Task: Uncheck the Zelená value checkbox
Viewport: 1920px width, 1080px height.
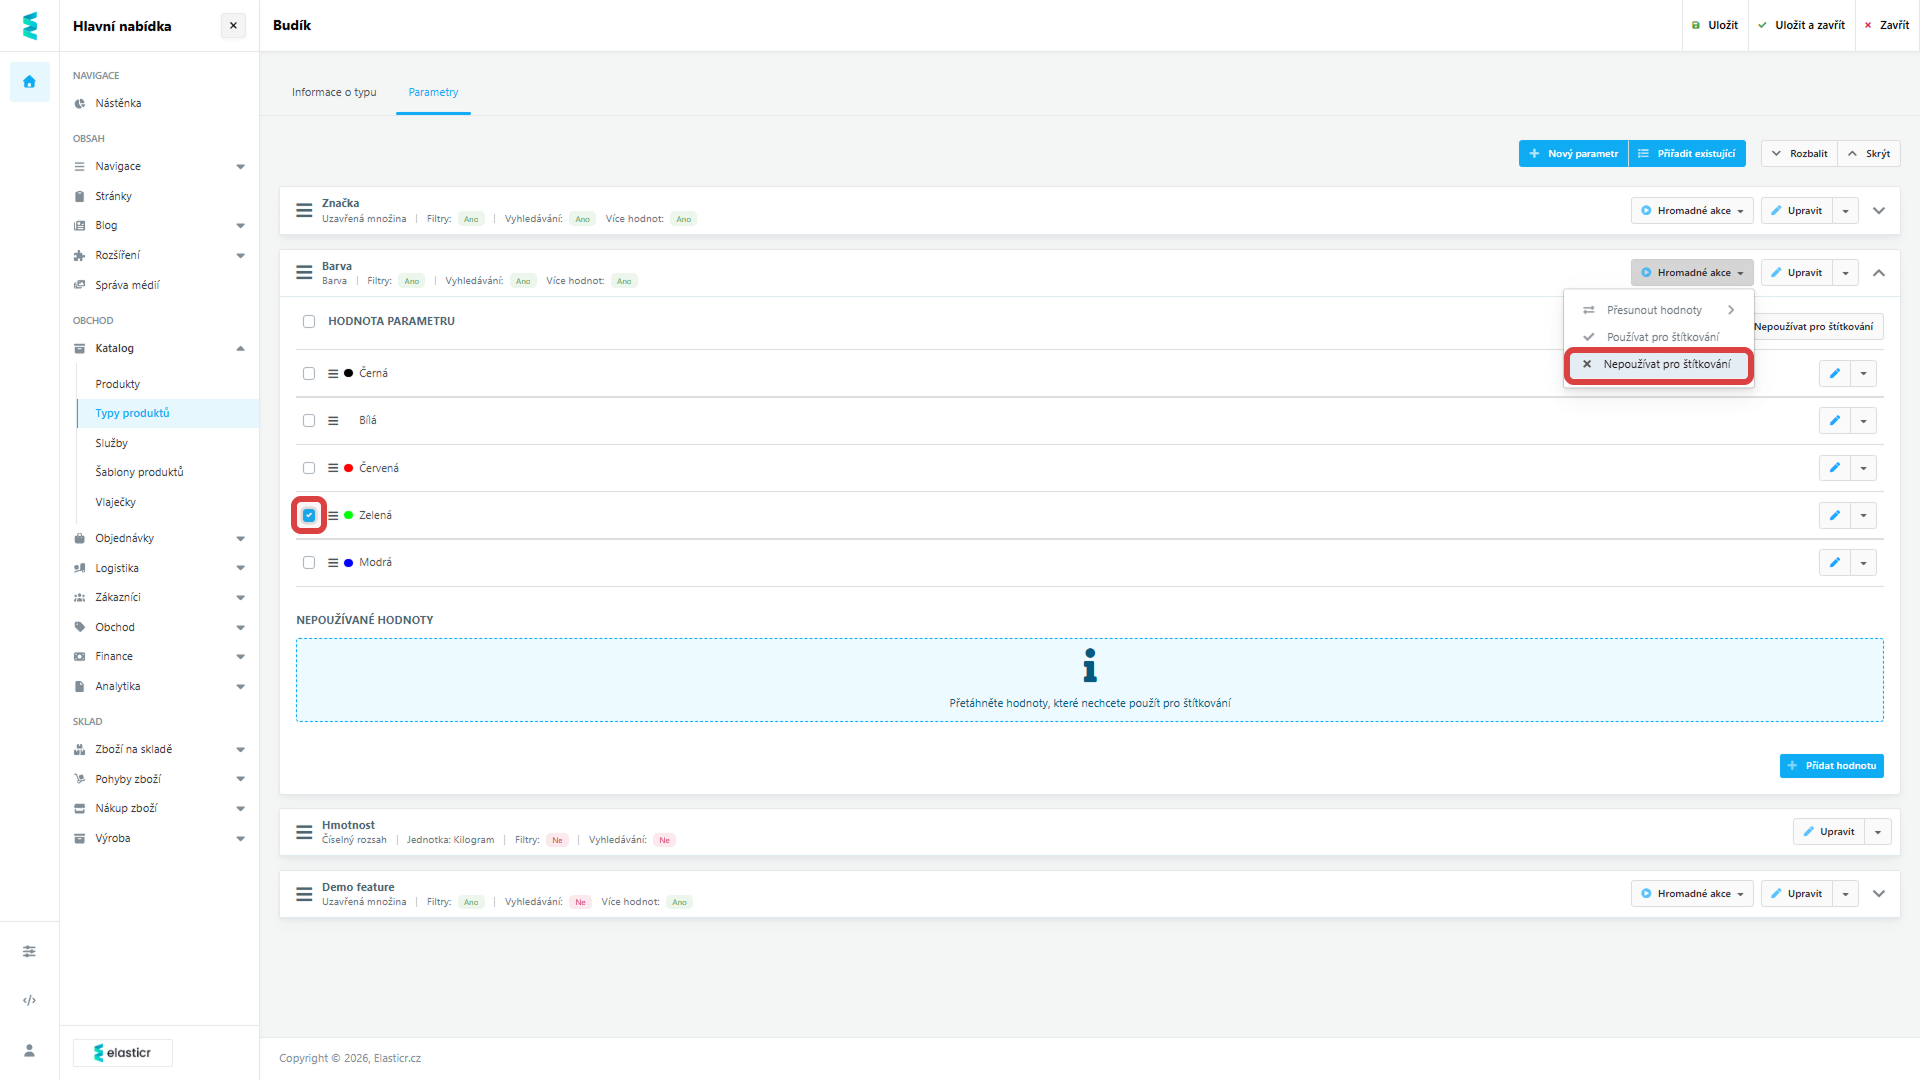Action: [309, 516]
